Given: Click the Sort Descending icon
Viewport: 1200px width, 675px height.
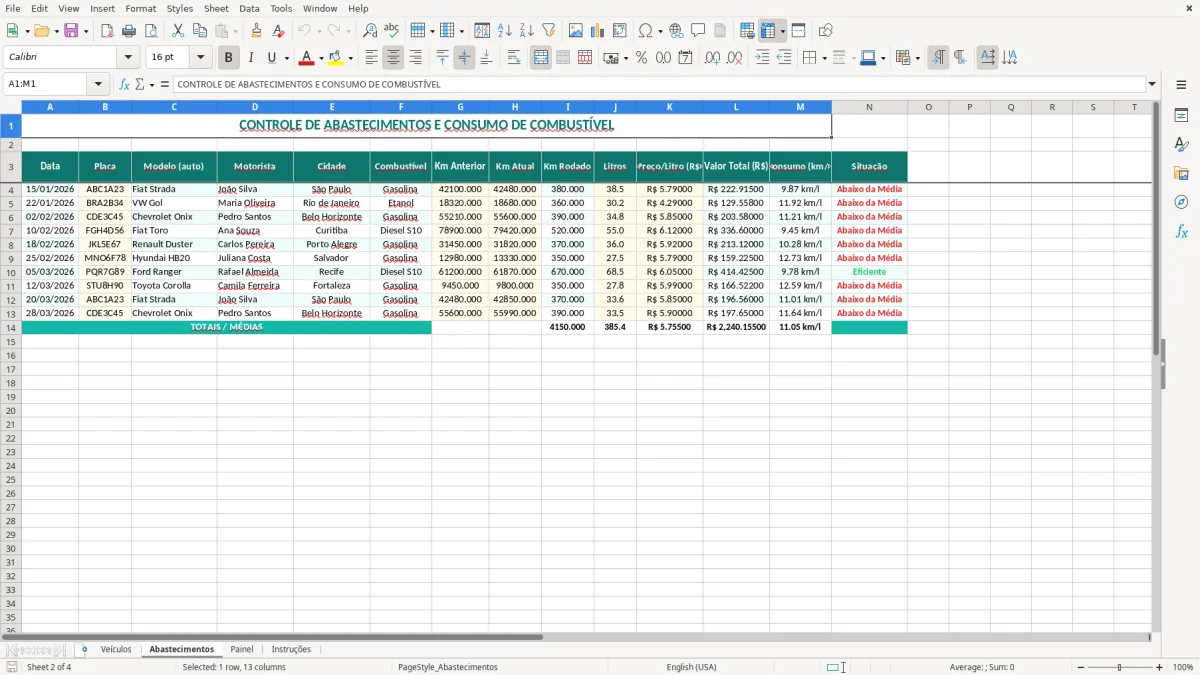Looking at the screenshot, I should point(526,31).
